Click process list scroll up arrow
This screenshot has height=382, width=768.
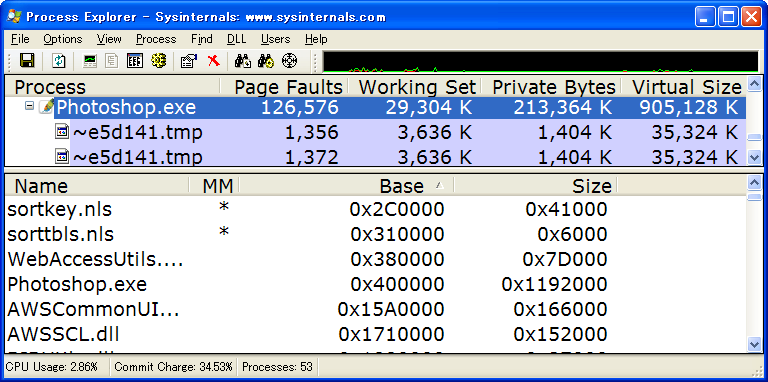click(x=754, y=83)
